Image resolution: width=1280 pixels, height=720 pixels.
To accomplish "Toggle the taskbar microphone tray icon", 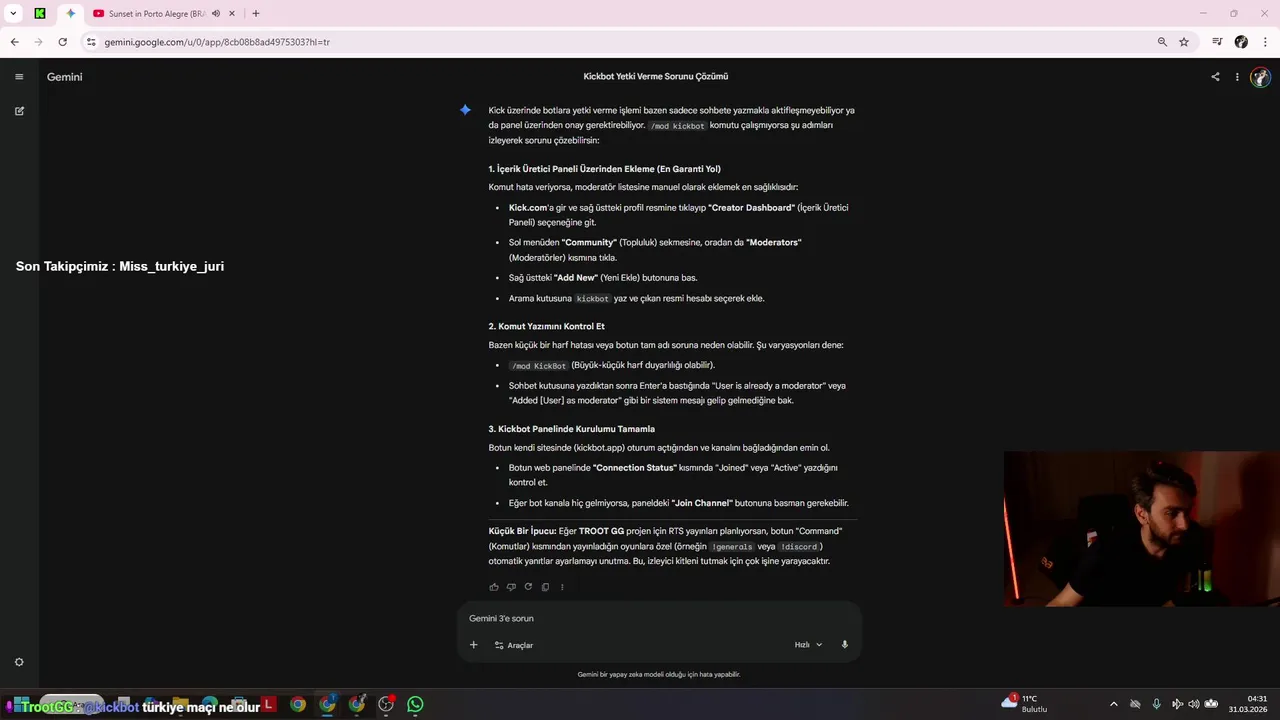I will click(x=1156, y=704).
